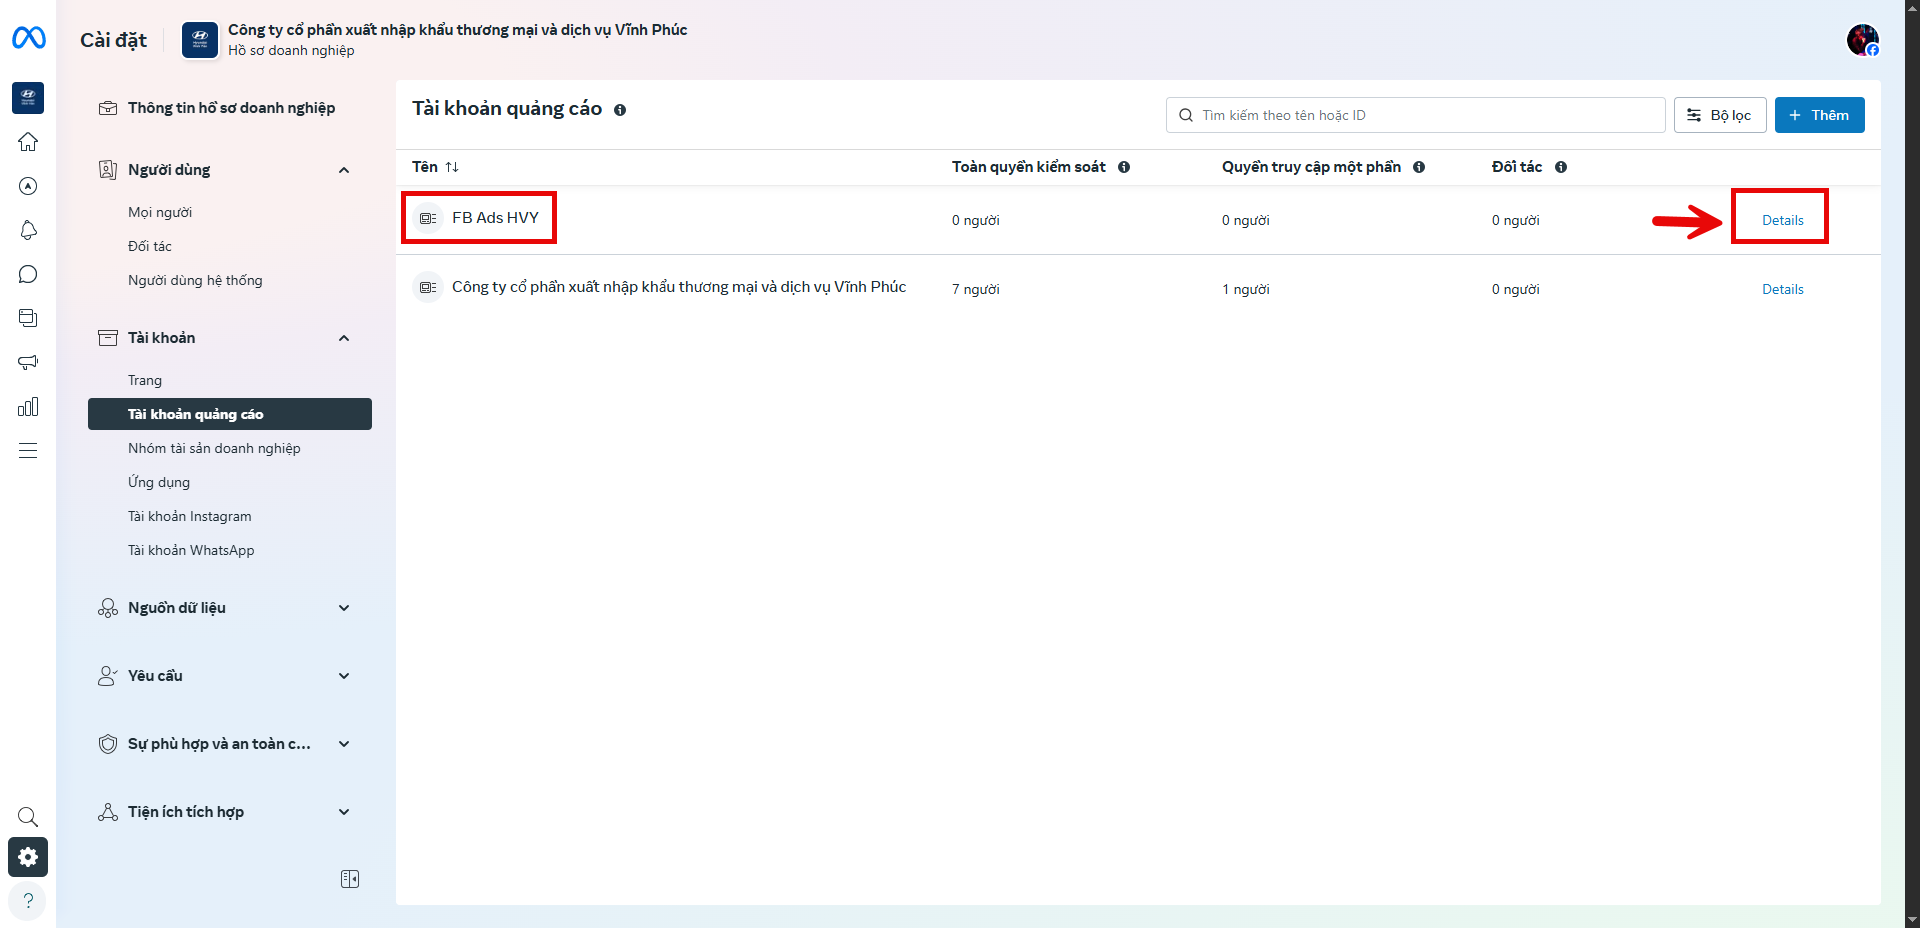This screenshot has height=928, width=1920.
Task: Click the Bộ lọc filter button
Action: 1719,115
